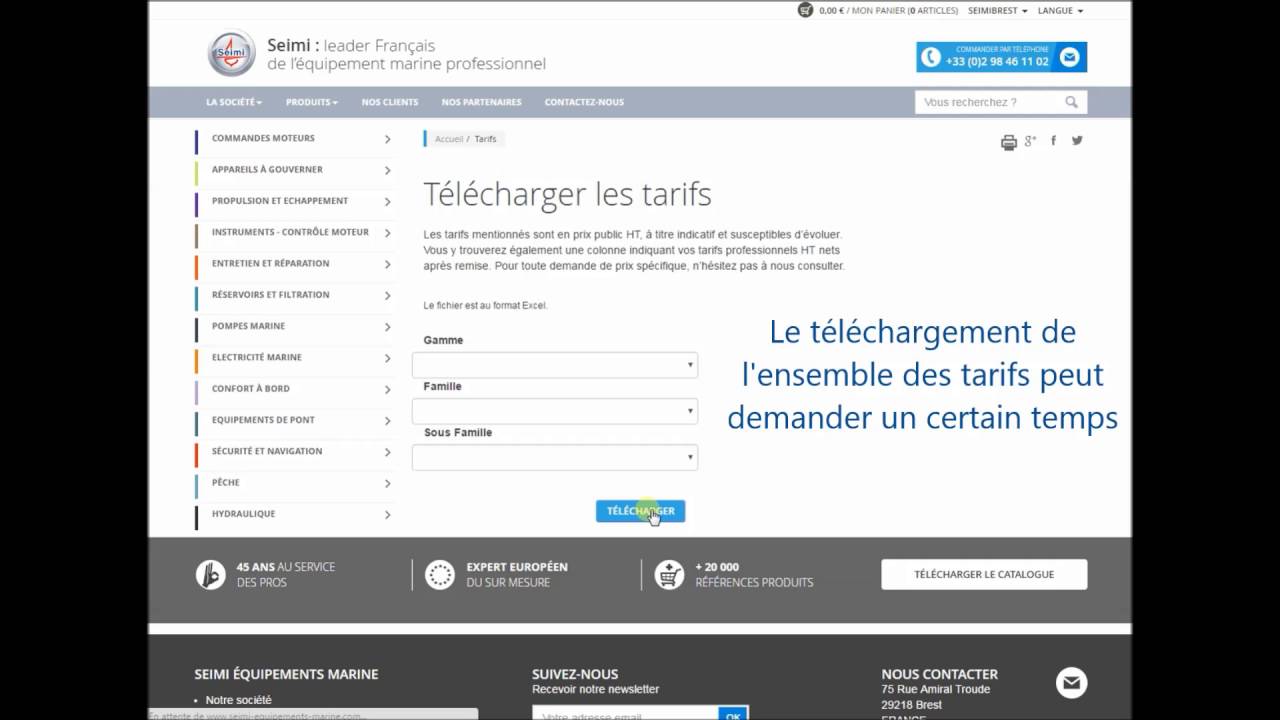Open the SEIMIBREST account dropdown
Viewport: 1280px width, 720px height.
coord(997,10)
